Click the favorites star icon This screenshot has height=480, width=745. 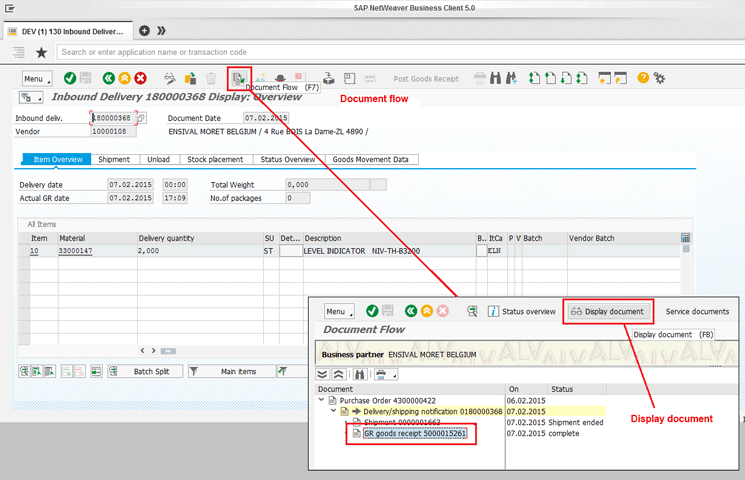point(41,52)
